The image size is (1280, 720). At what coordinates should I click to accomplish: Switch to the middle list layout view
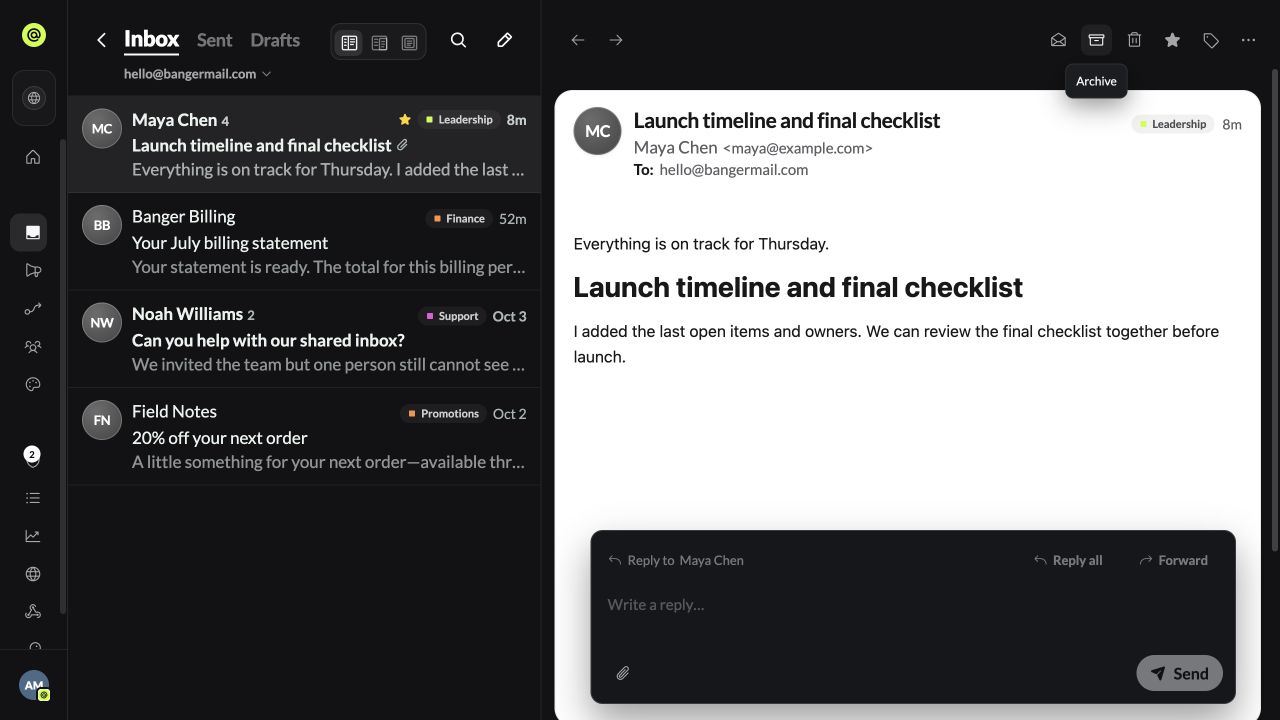(379, 43)
